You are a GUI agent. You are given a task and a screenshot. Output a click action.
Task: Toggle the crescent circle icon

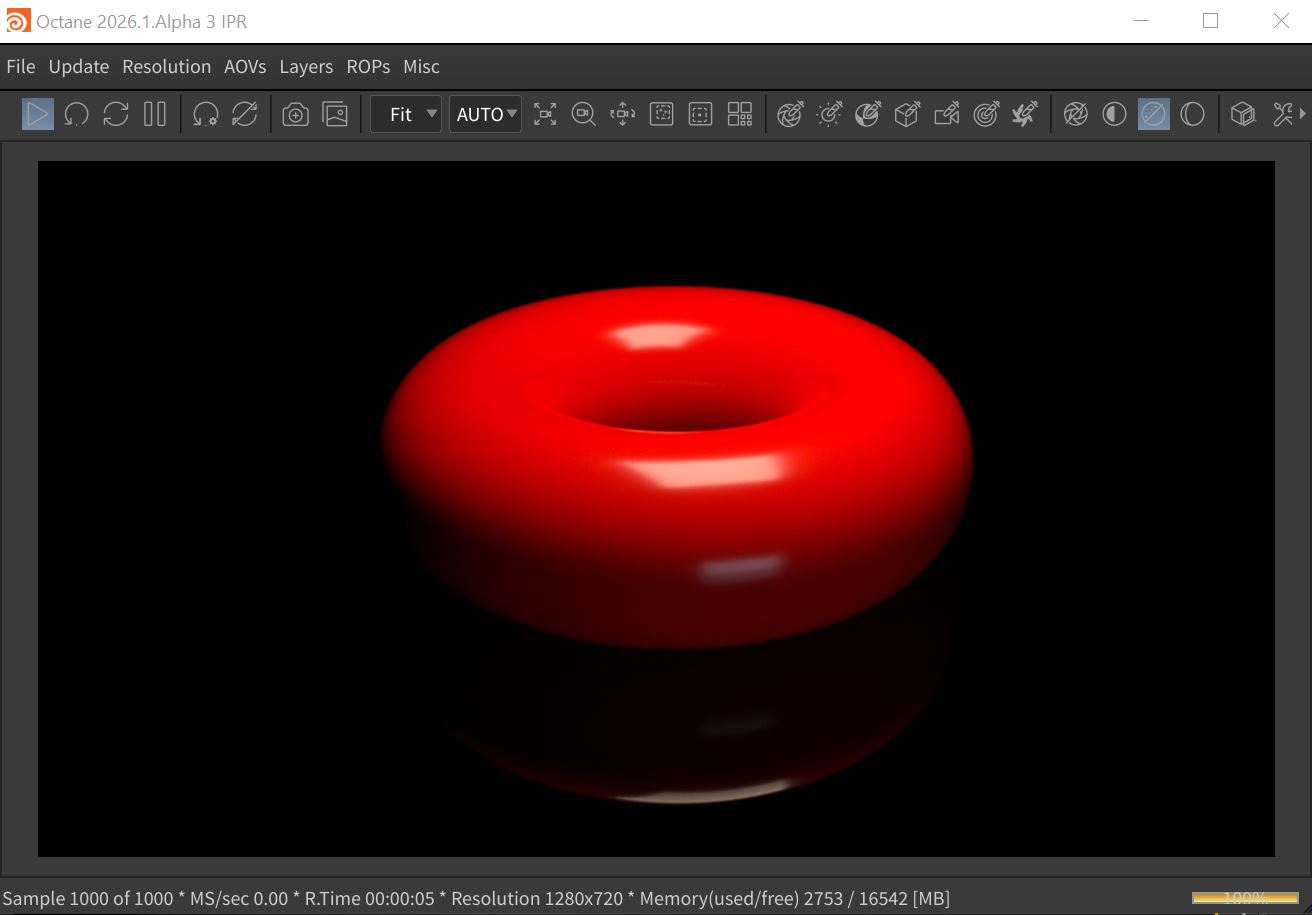(x=1192, y=114)
